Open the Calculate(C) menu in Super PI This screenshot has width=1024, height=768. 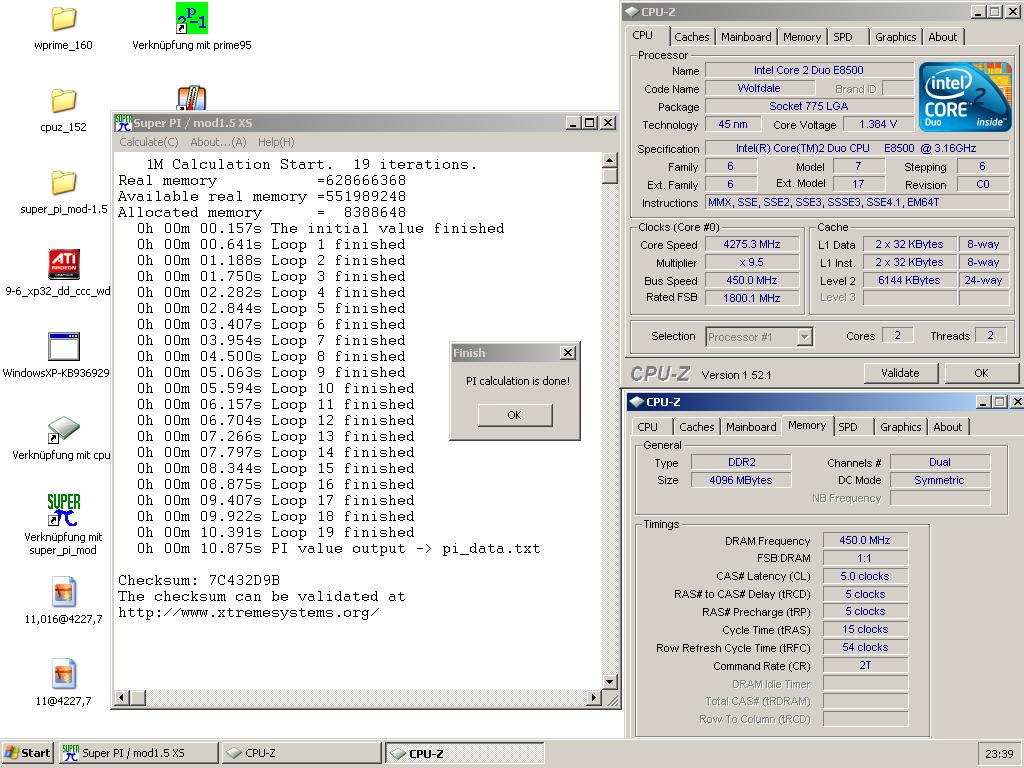(149, 142)
